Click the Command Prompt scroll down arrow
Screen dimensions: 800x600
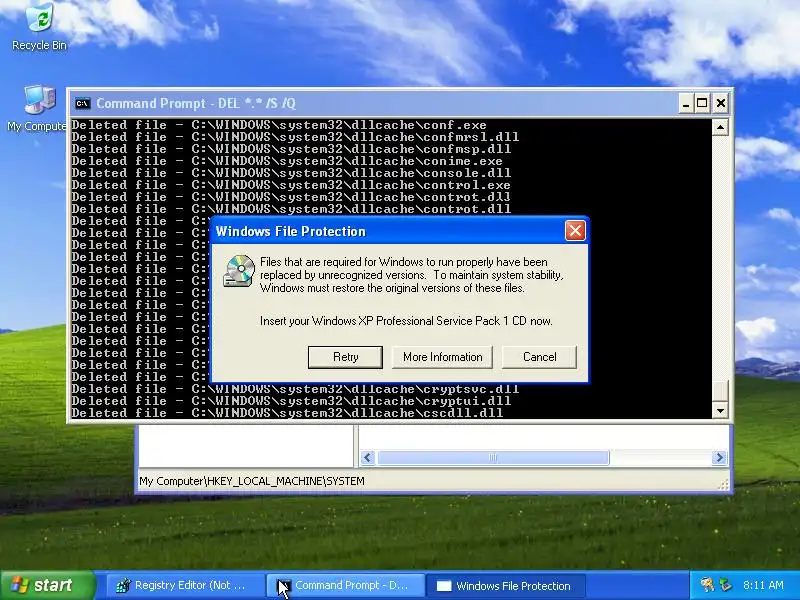point(720,410)
